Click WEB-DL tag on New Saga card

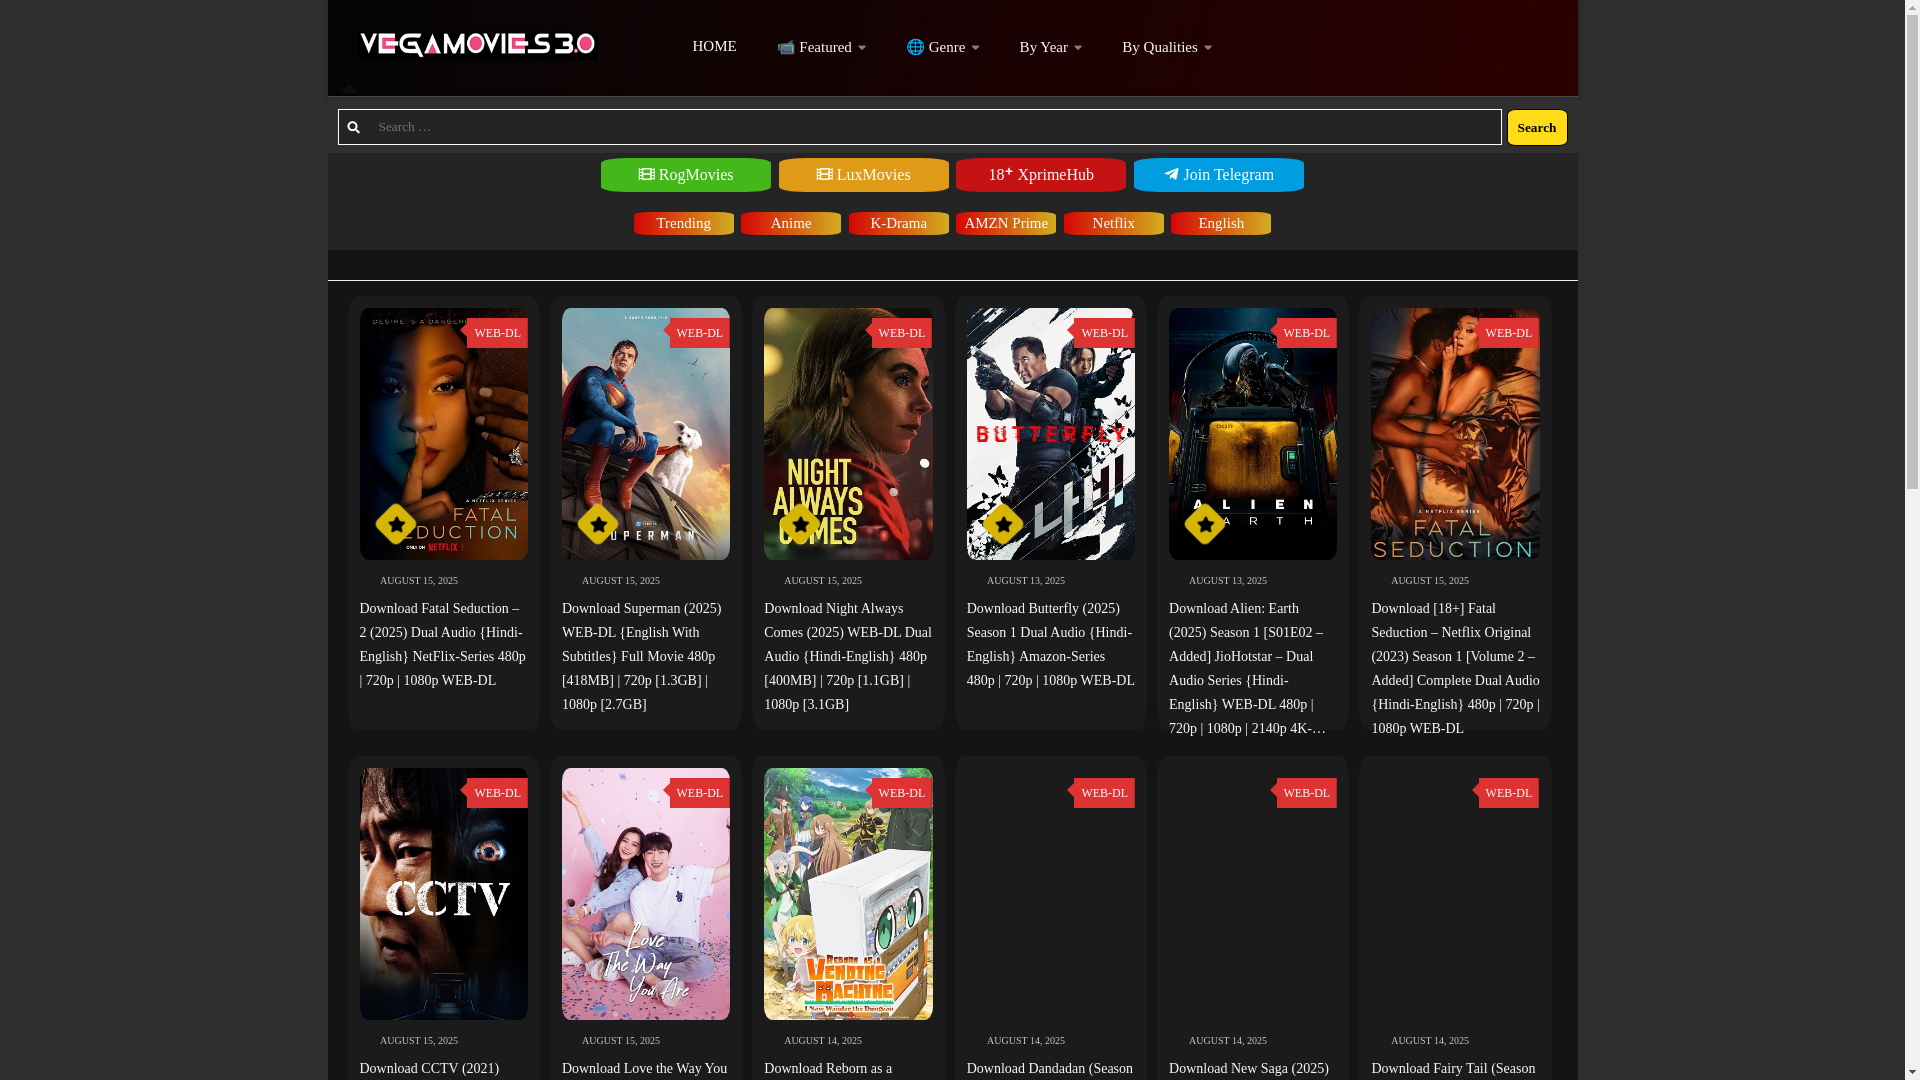click(1306, 793)
